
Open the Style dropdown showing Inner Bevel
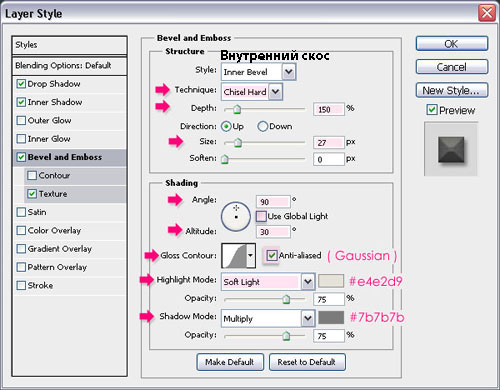[x=258, y=72]
